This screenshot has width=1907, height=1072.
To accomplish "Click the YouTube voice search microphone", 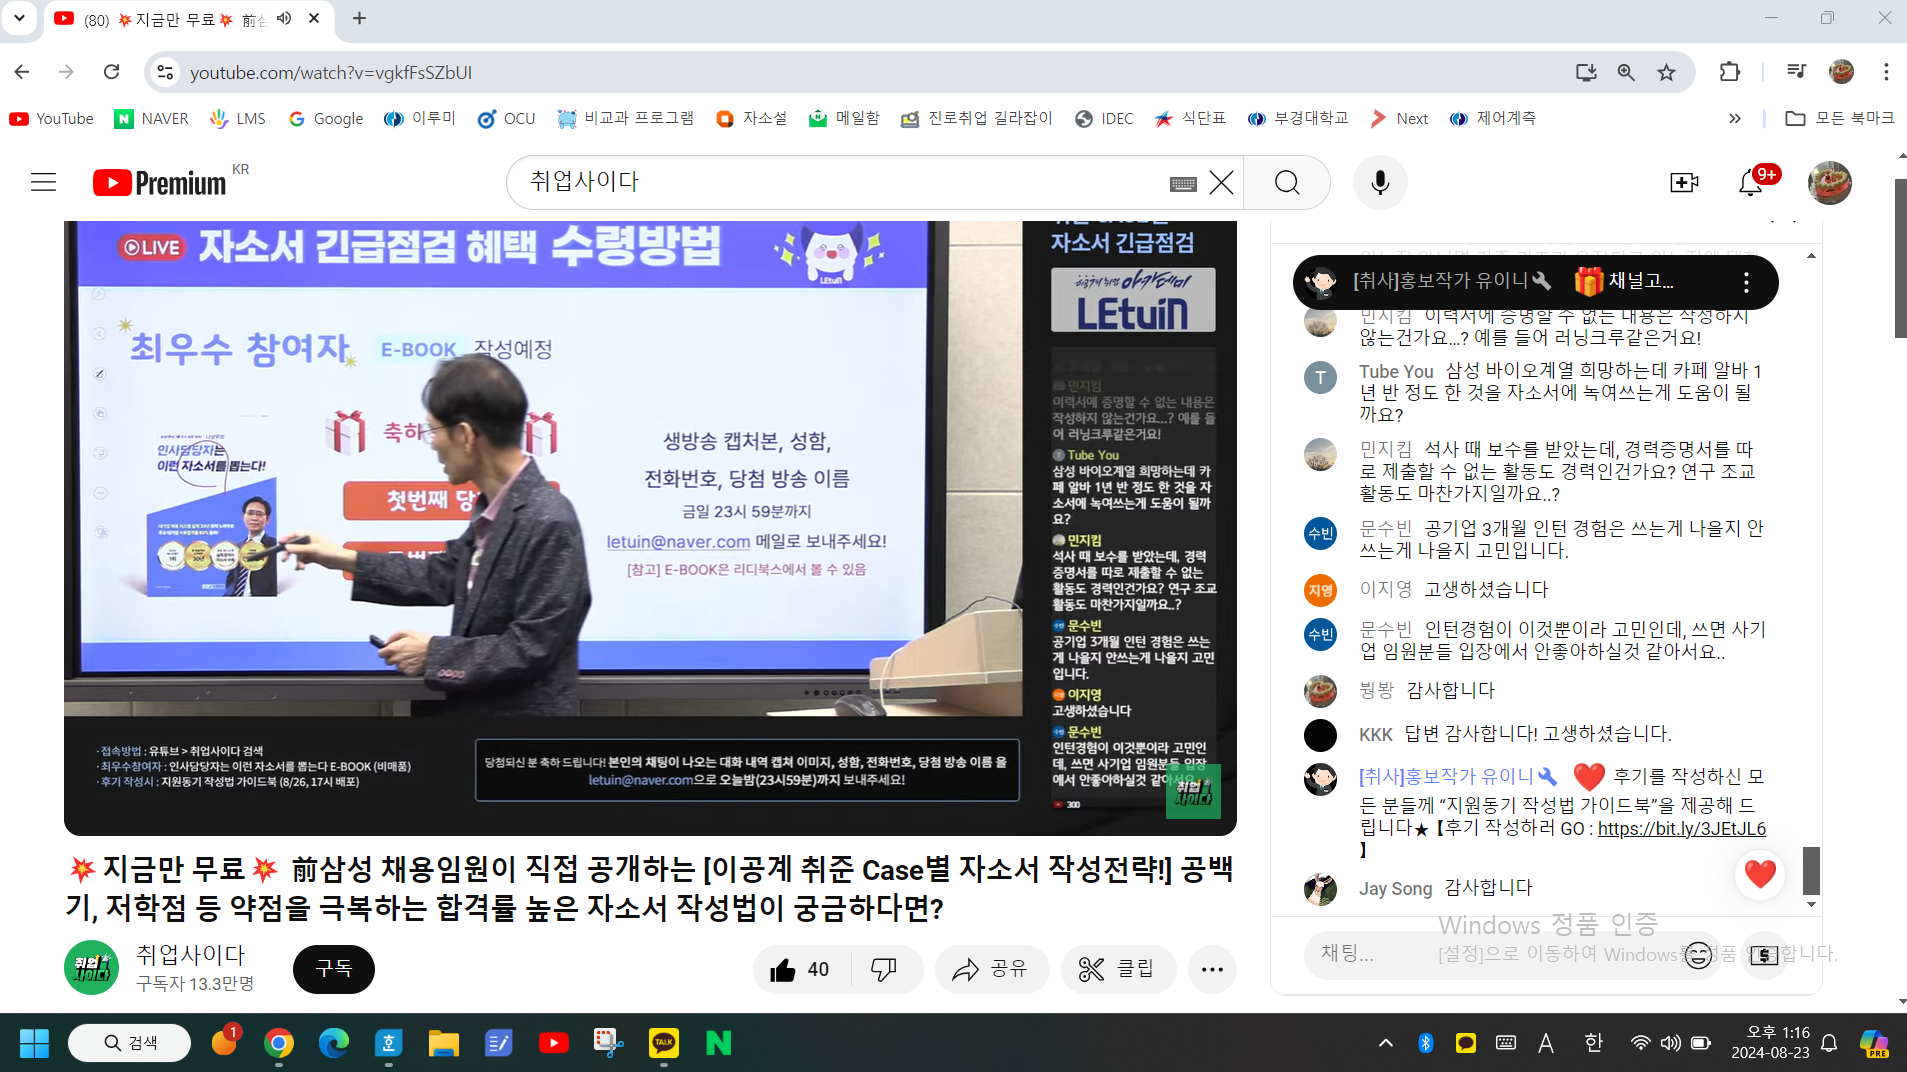I will (x=1380, y=183).
